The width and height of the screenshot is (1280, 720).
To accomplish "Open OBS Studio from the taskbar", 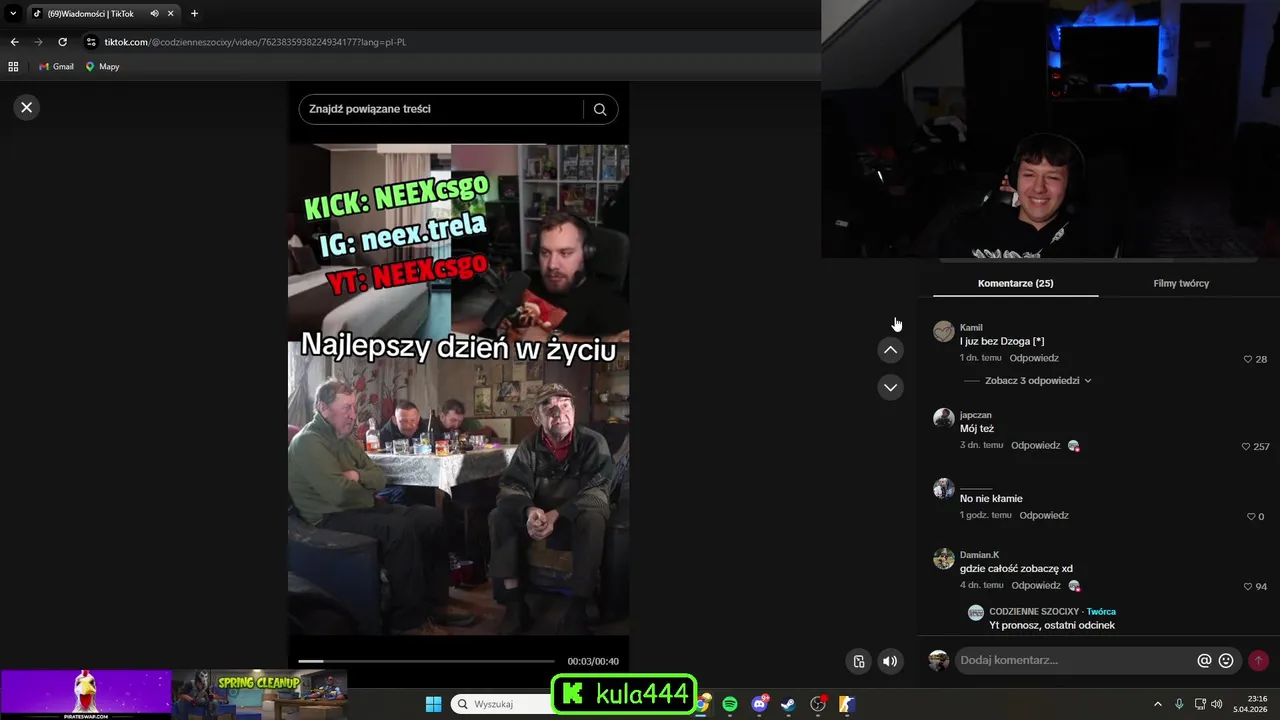I will [x=818, y=704].
